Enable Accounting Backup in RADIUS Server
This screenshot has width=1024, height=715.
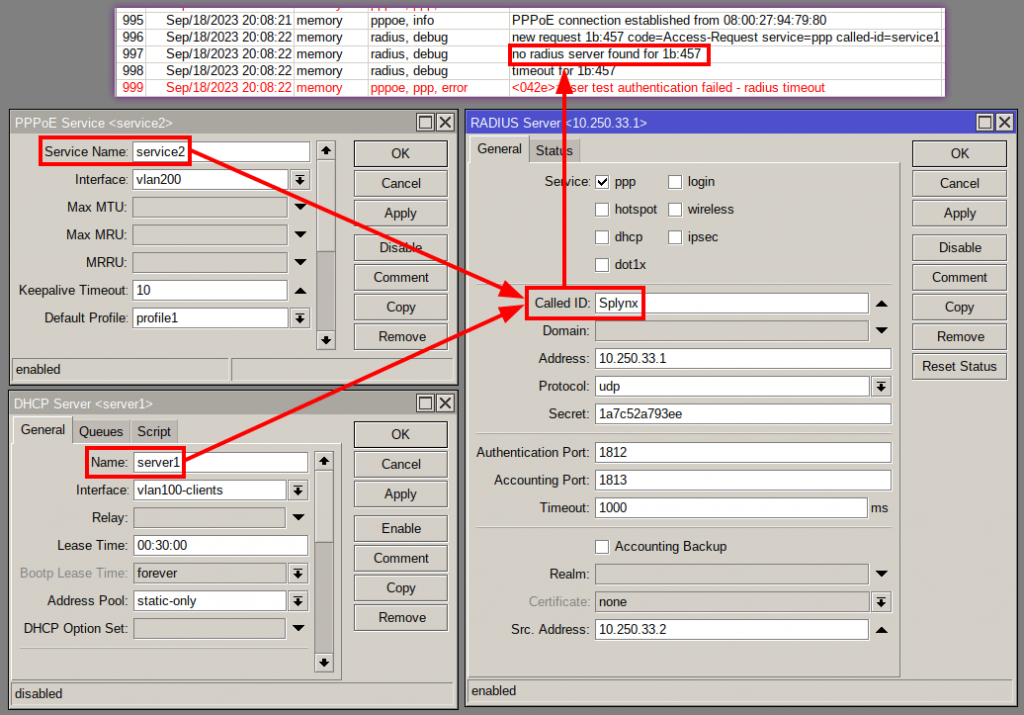point(601,546)
